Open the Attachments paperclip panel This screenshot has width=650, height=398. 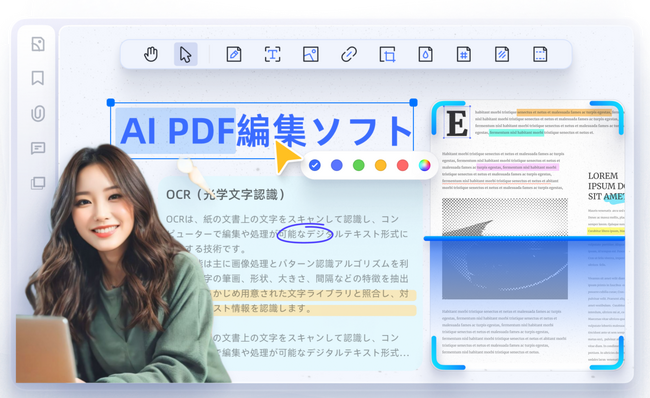tap(38, 113)
